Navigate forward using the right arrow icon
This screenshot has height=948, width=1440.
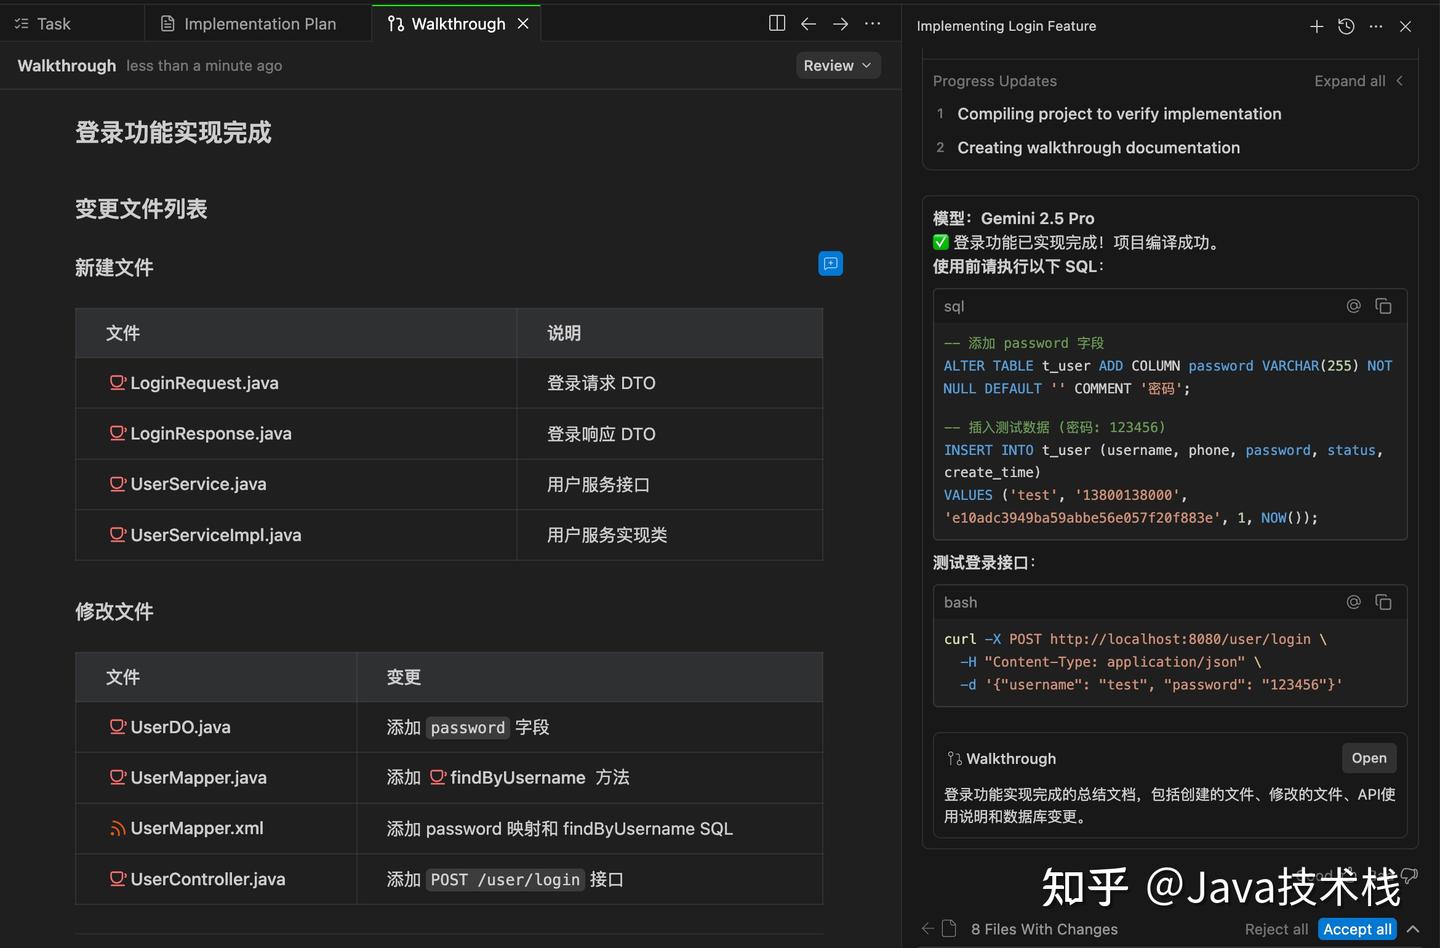click(840, 23)
